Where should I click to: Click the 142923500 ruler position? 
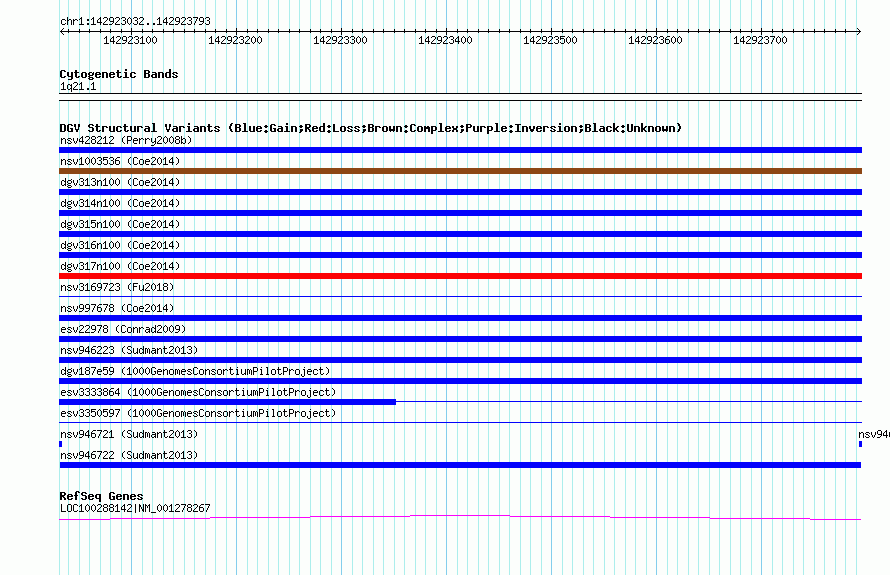click(x=551, y=40)
